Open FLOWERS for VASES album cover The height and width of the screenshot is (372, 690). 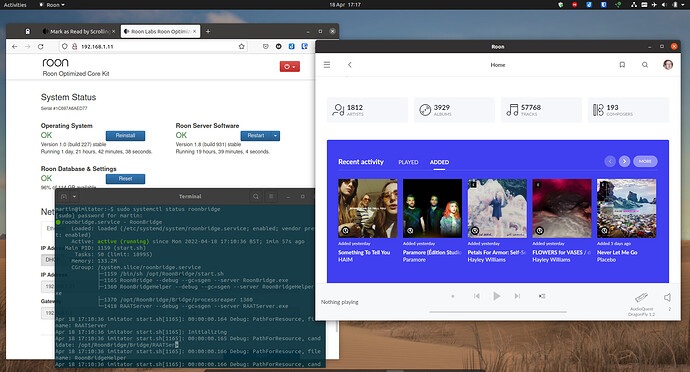pyautogui.click(x=562, y=208)
